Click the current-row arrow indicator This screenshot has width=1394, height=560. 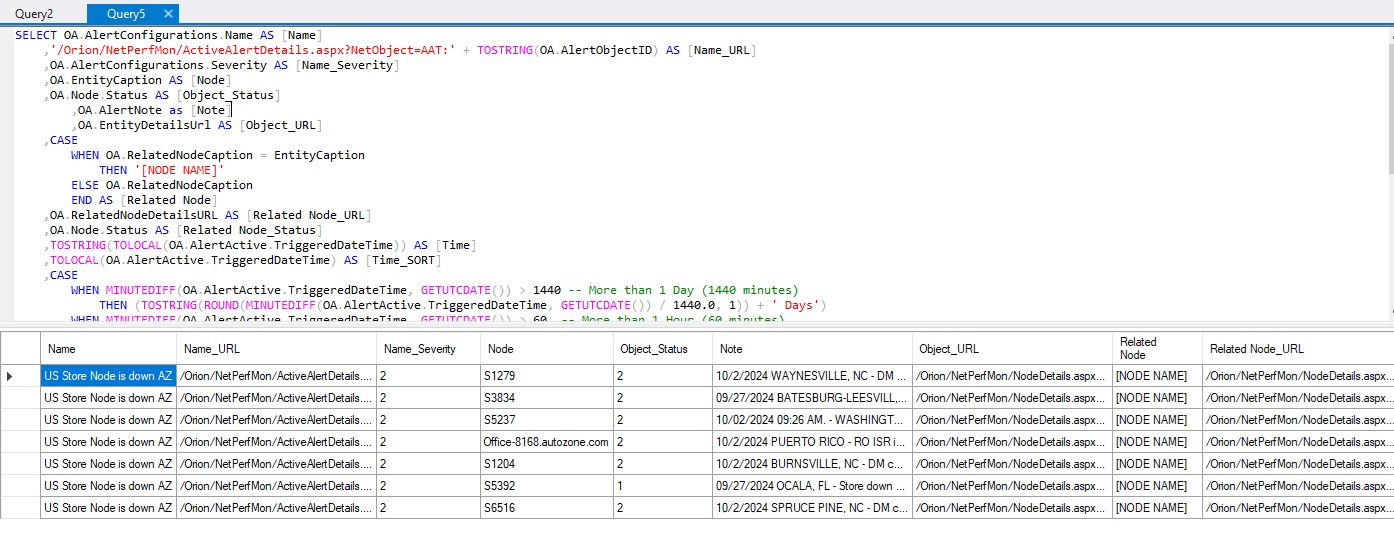tap(11, 376)
